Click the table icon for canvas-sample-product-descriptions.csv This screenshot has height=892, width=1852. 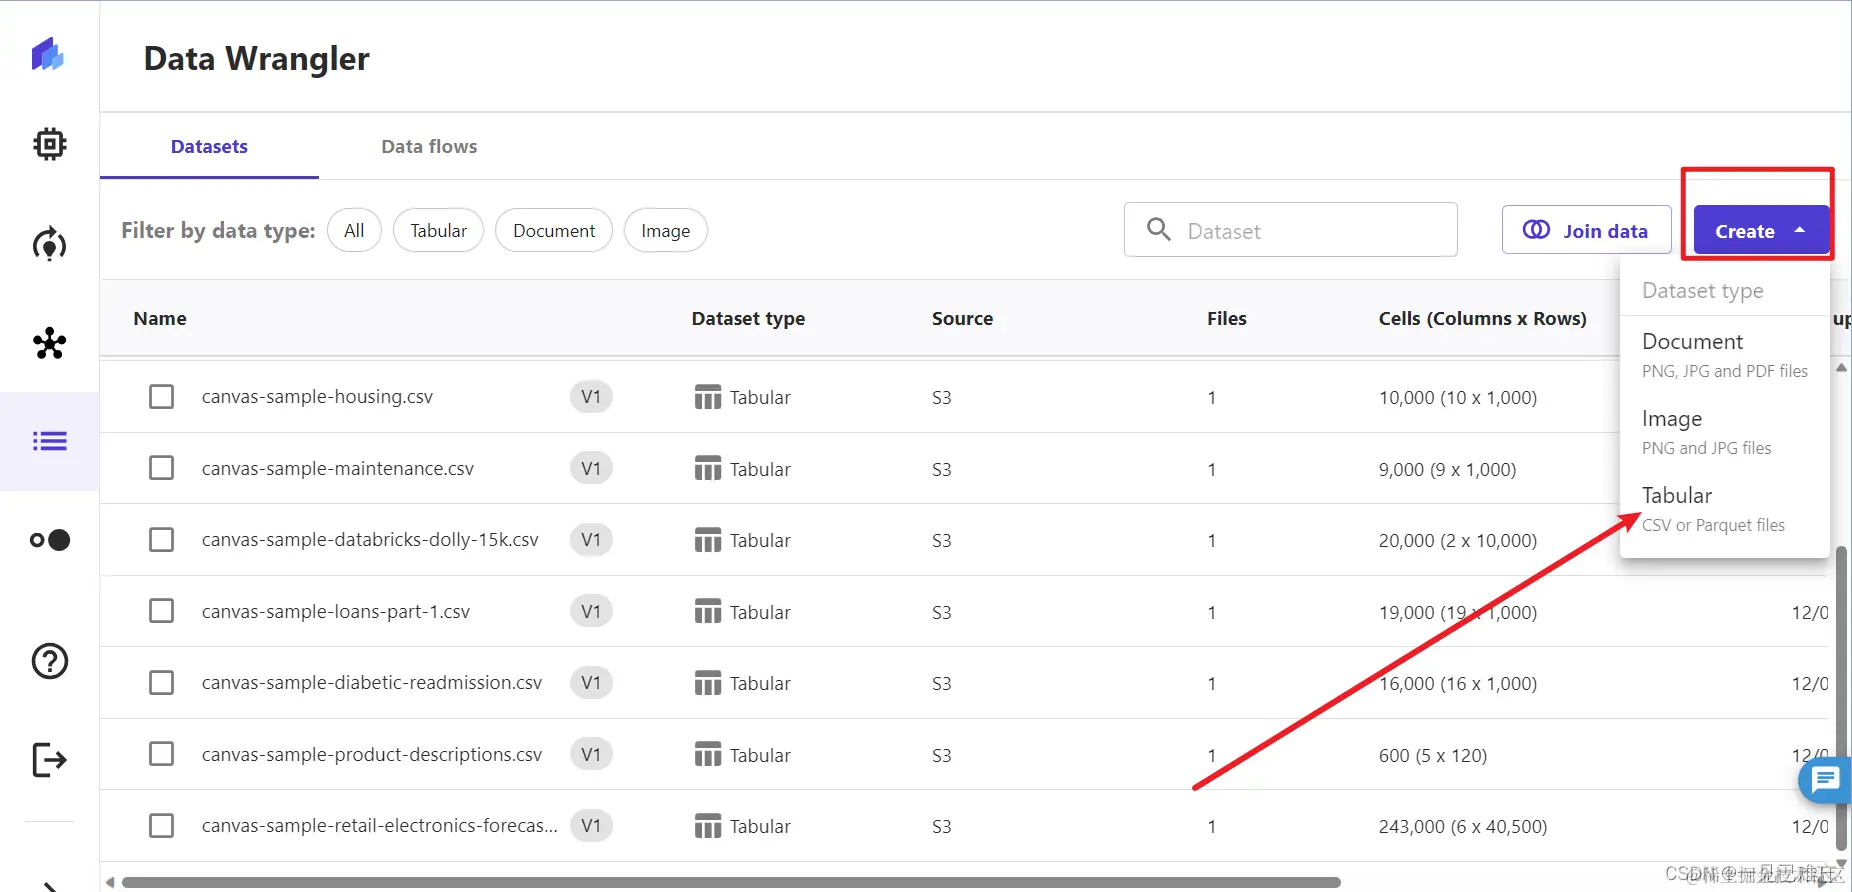(x=708, y=755)
